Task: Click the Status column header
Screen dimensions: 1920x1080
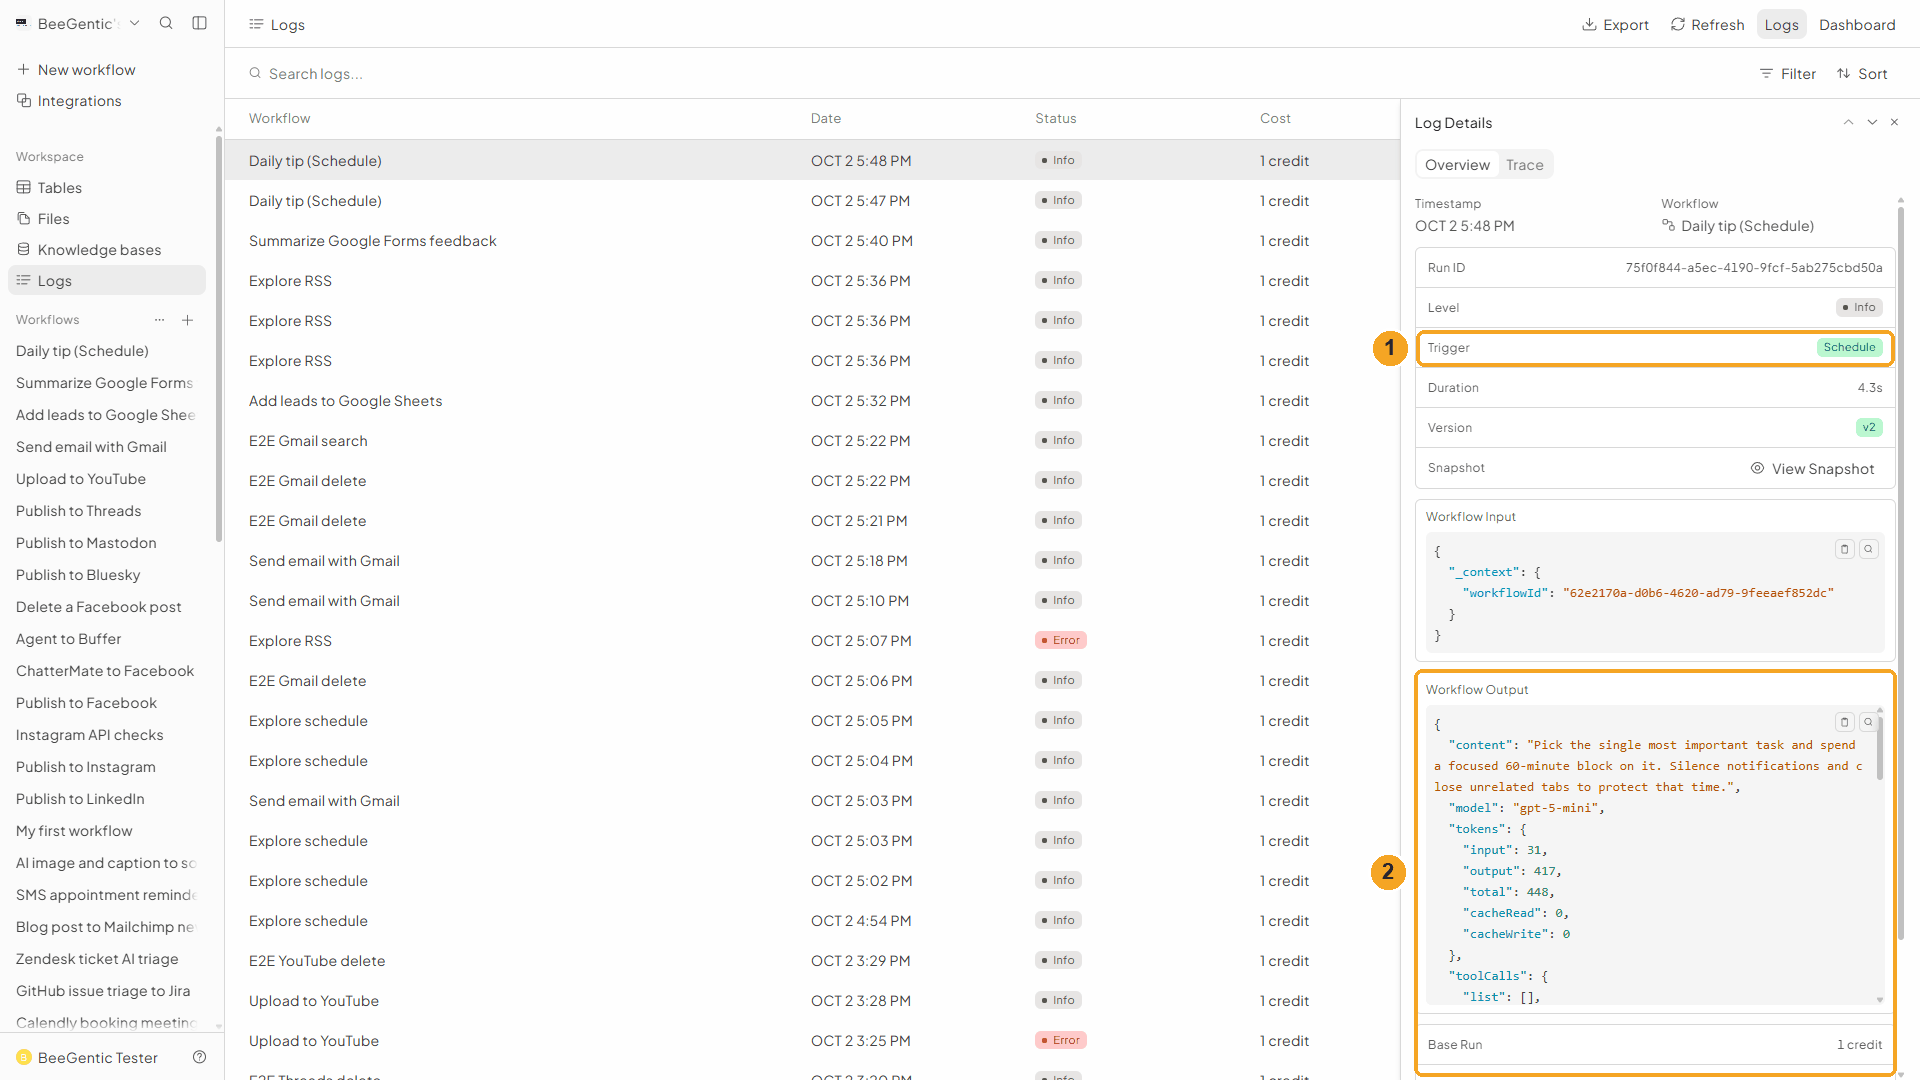Action: [1056, 118]
